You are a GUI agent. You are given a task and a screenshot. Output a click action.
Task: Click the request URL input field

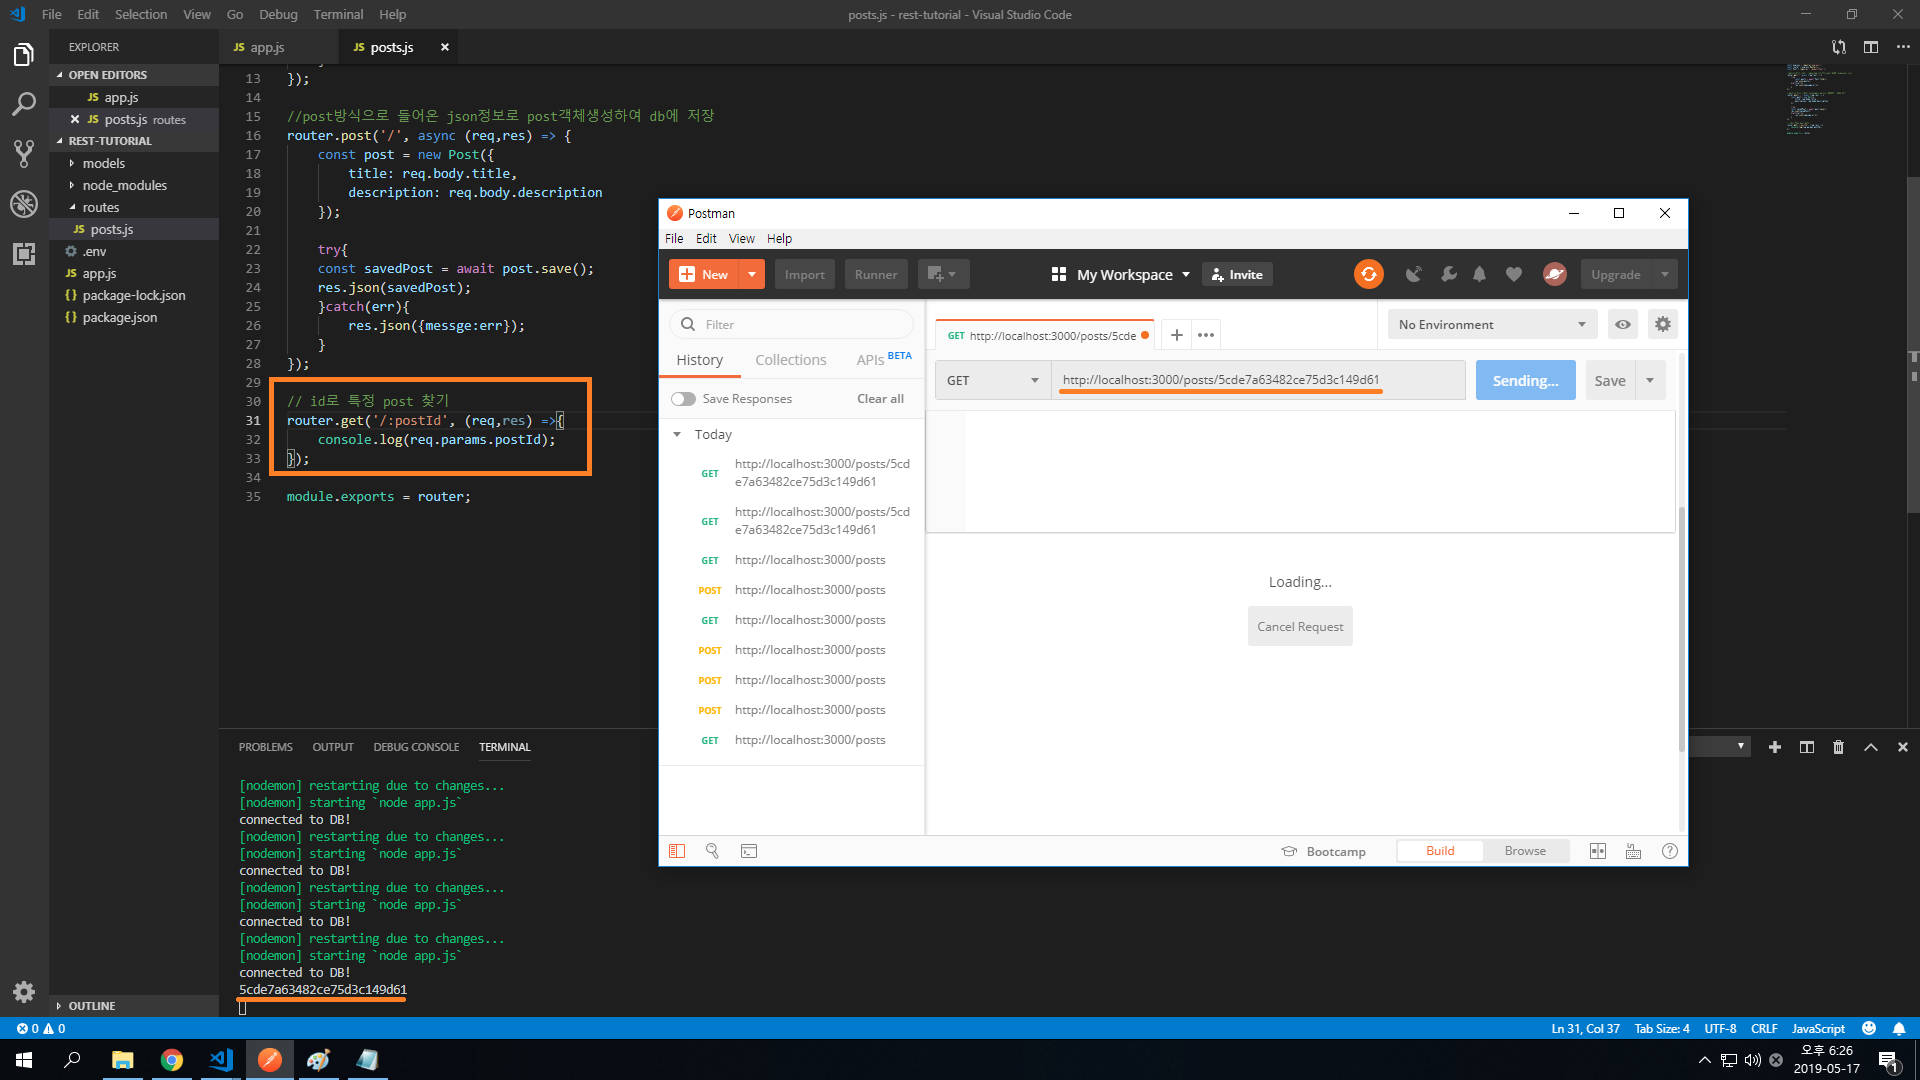tap(1258, 380)
